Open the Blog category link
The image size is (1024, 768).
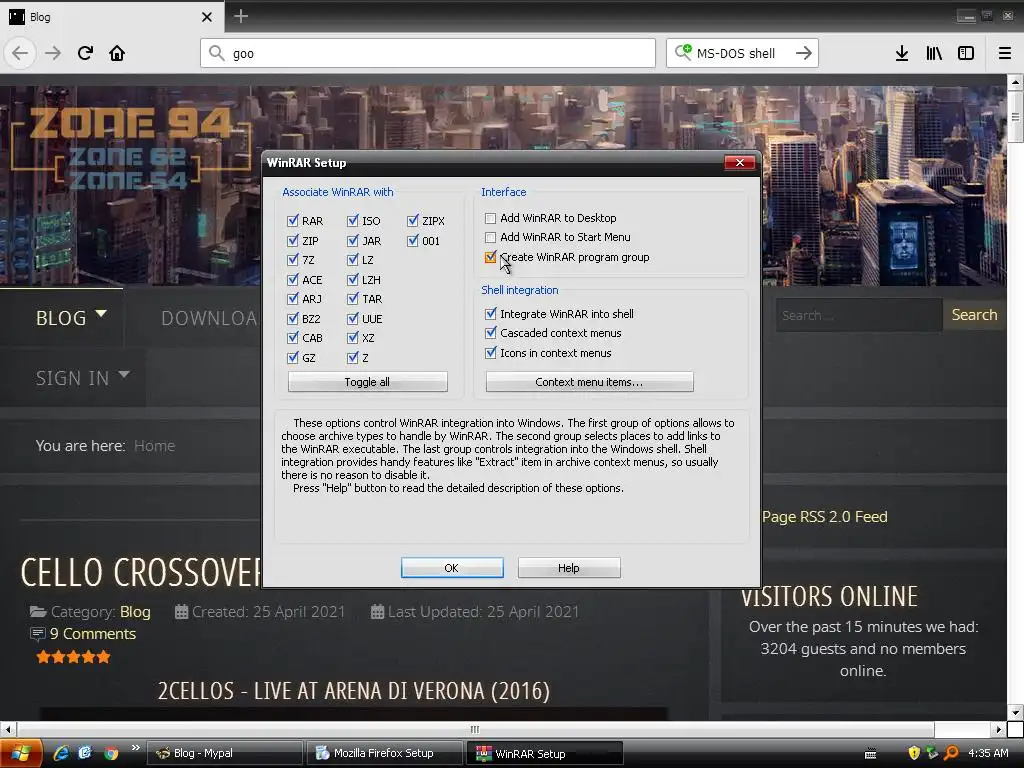coord(135,612)
